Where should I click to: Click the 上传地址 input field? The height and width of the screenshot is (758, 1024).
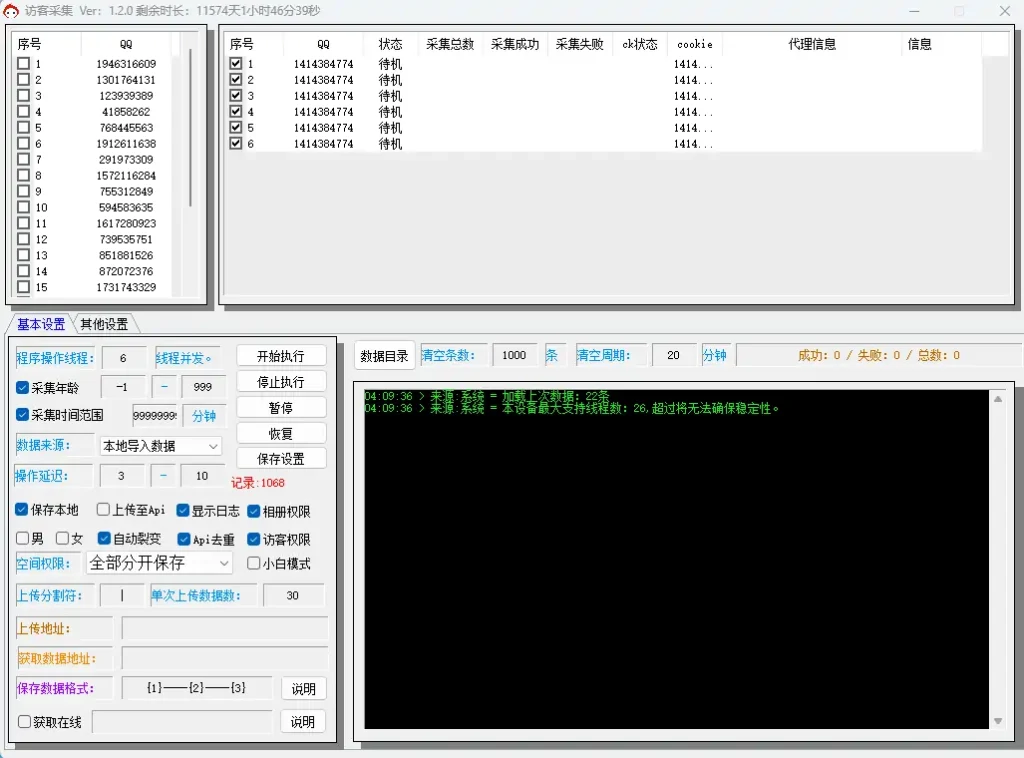(224, 629)
